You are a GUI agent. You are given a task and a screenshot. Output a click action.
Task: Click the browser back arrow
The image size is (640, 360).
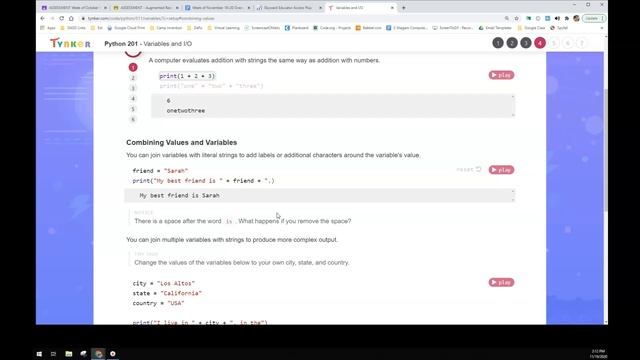[42, 18]
